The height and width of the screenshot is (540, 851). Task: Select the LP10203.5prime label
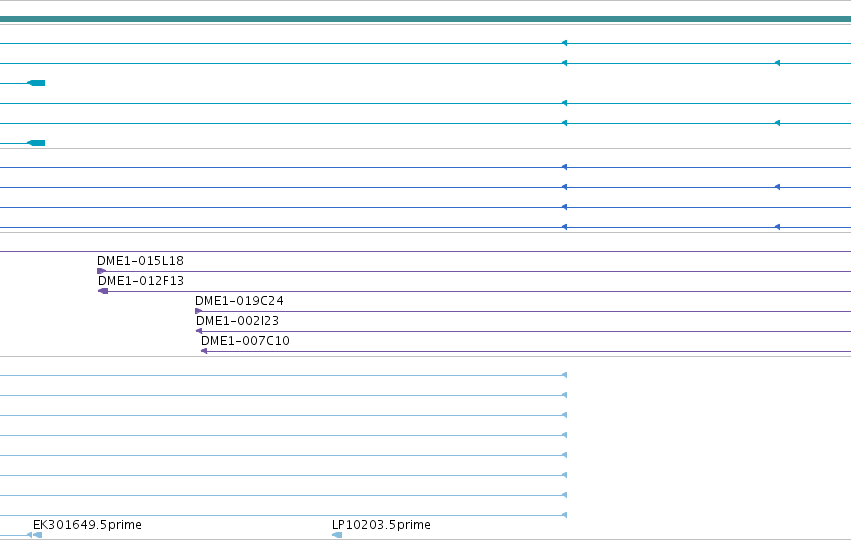(x=381, y=525)
